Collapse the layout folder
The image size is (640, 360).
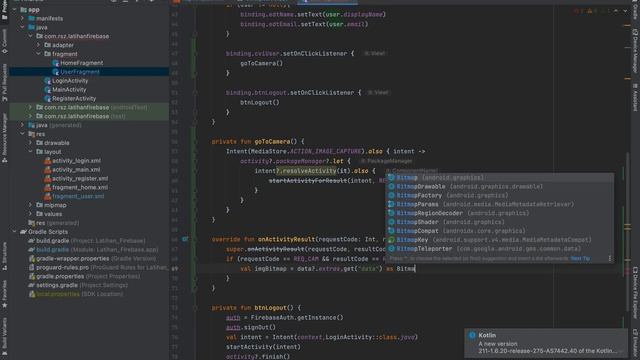pos(31,152)
